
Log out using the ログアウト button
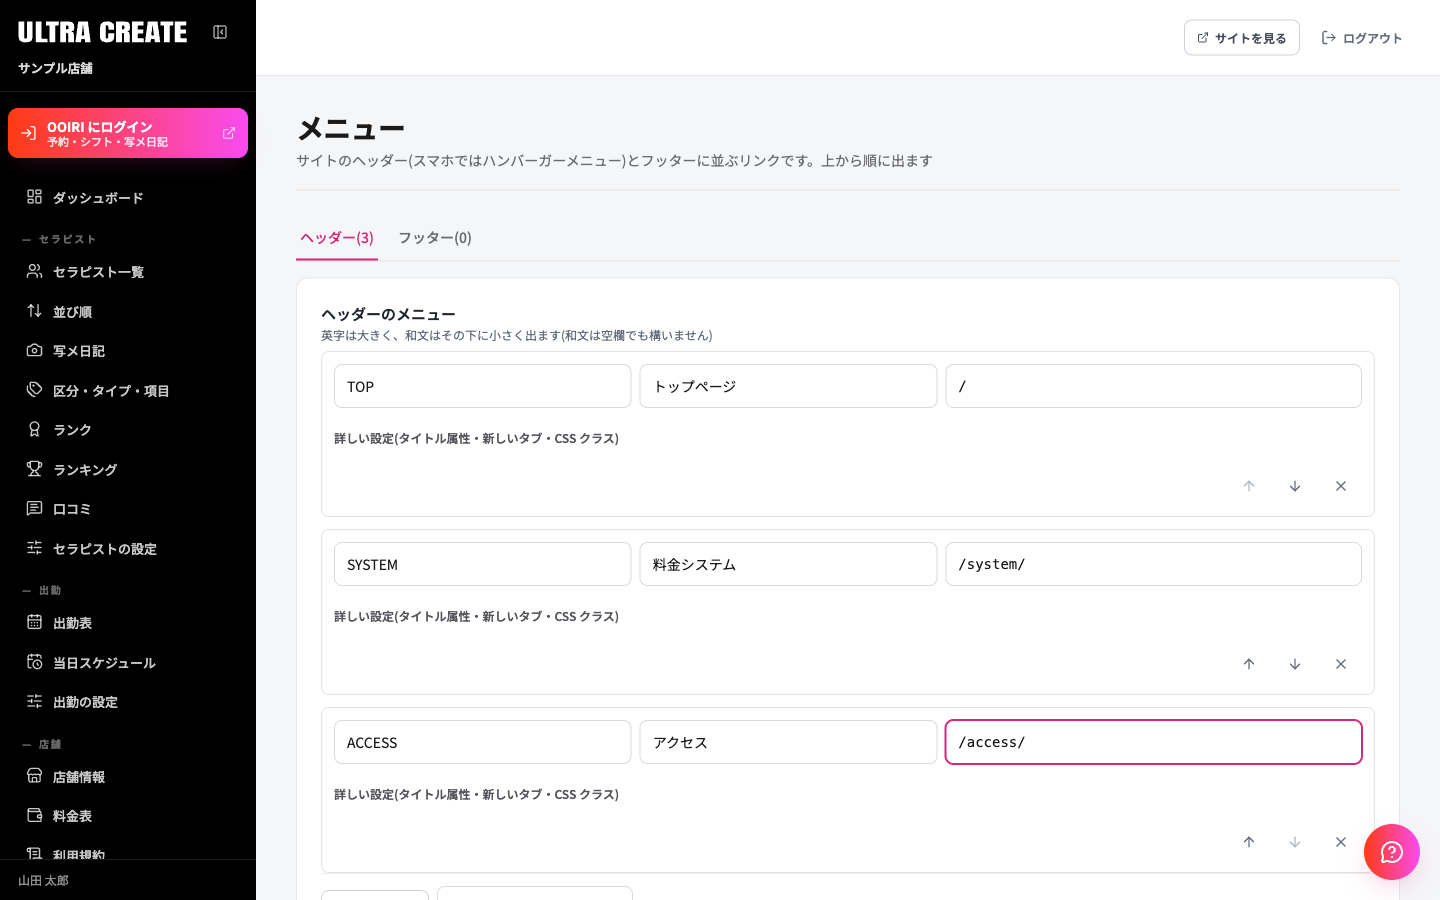point(1362,38)
